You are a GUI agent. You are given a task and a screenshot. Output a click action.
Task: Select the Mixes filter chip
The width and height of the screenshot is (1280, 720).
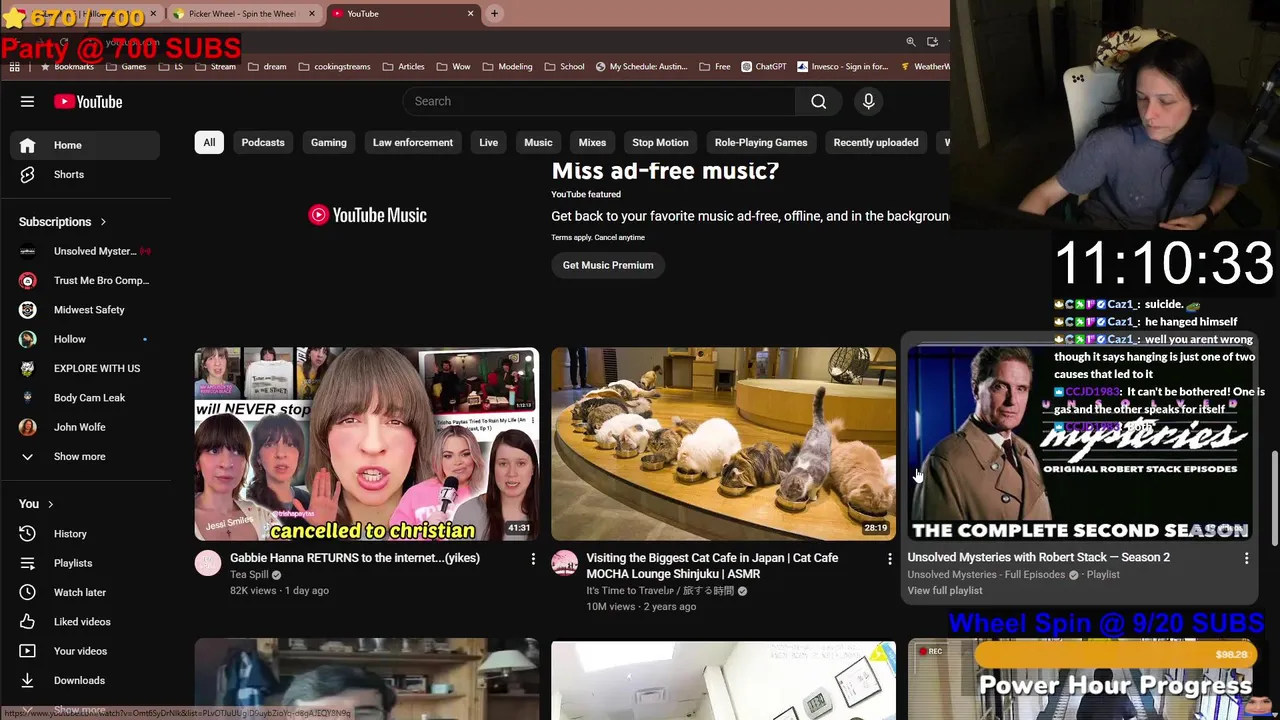coord(592,142)
